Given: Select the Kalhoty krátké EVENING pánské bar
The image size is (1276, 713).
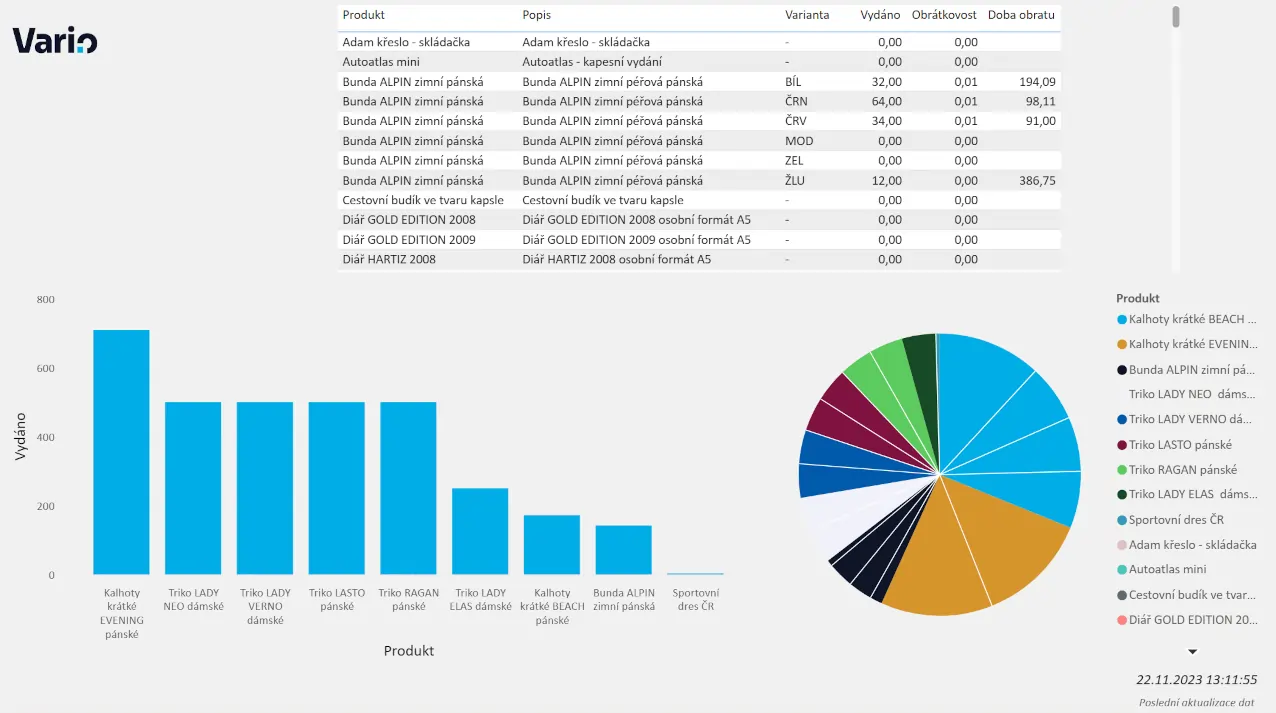Looking at the screenshot, I should coord(121,452).
